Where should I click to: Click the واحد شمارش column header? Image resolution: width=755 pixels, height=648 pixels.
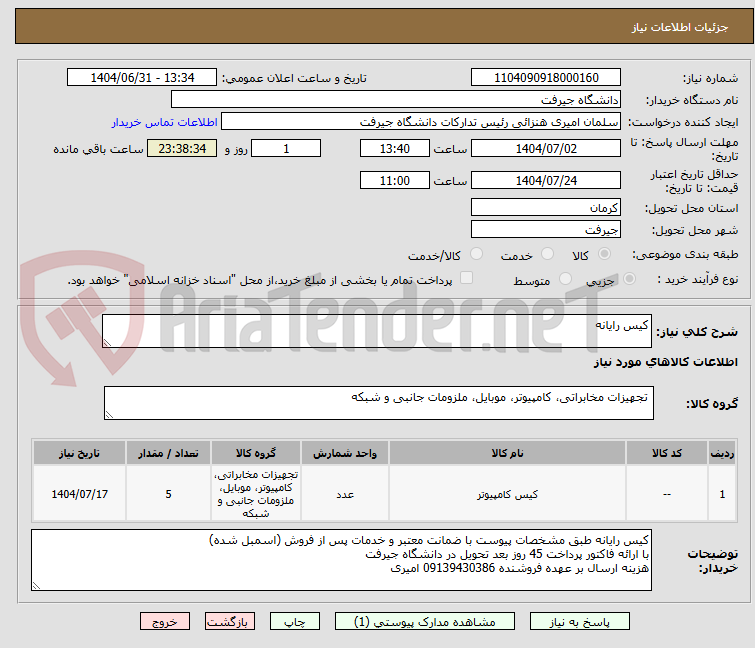tap(345, 453)
